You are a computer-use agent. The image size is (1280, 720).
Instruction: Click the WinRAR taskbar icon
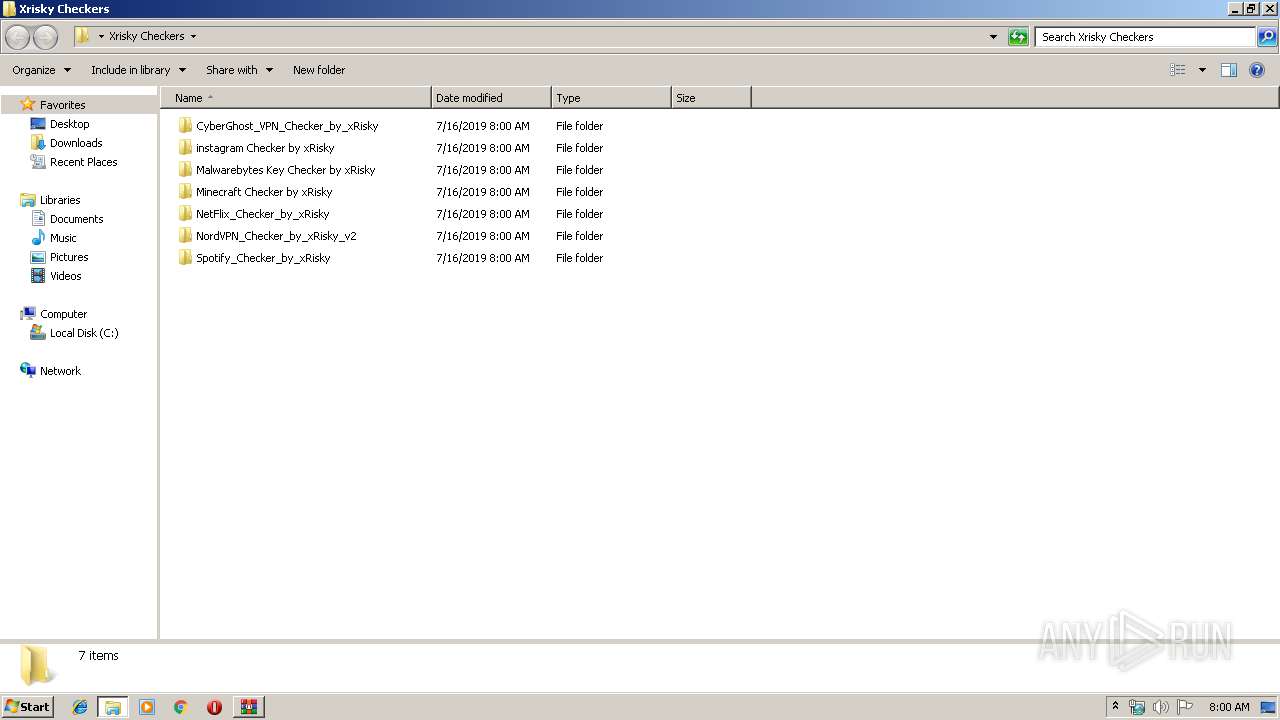click(x=249, y=707)
